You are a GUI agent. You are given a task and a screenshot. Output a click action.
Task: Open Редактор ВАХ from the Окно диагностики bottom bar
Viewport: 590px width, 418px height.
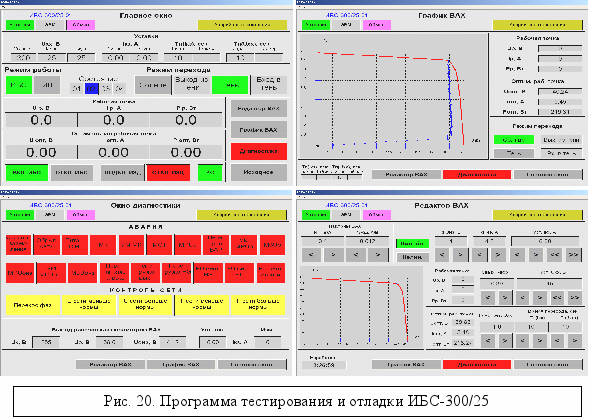[110, 365]
